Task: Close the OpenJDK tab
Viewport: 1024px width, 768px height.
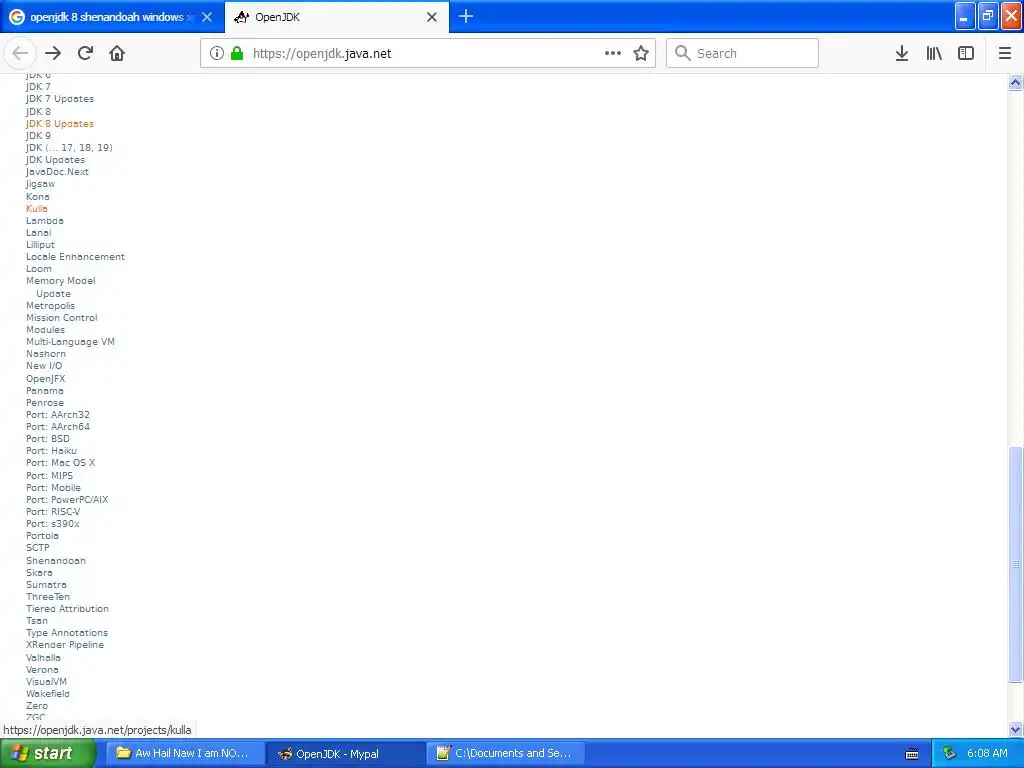Action: (x=432, y=17)
